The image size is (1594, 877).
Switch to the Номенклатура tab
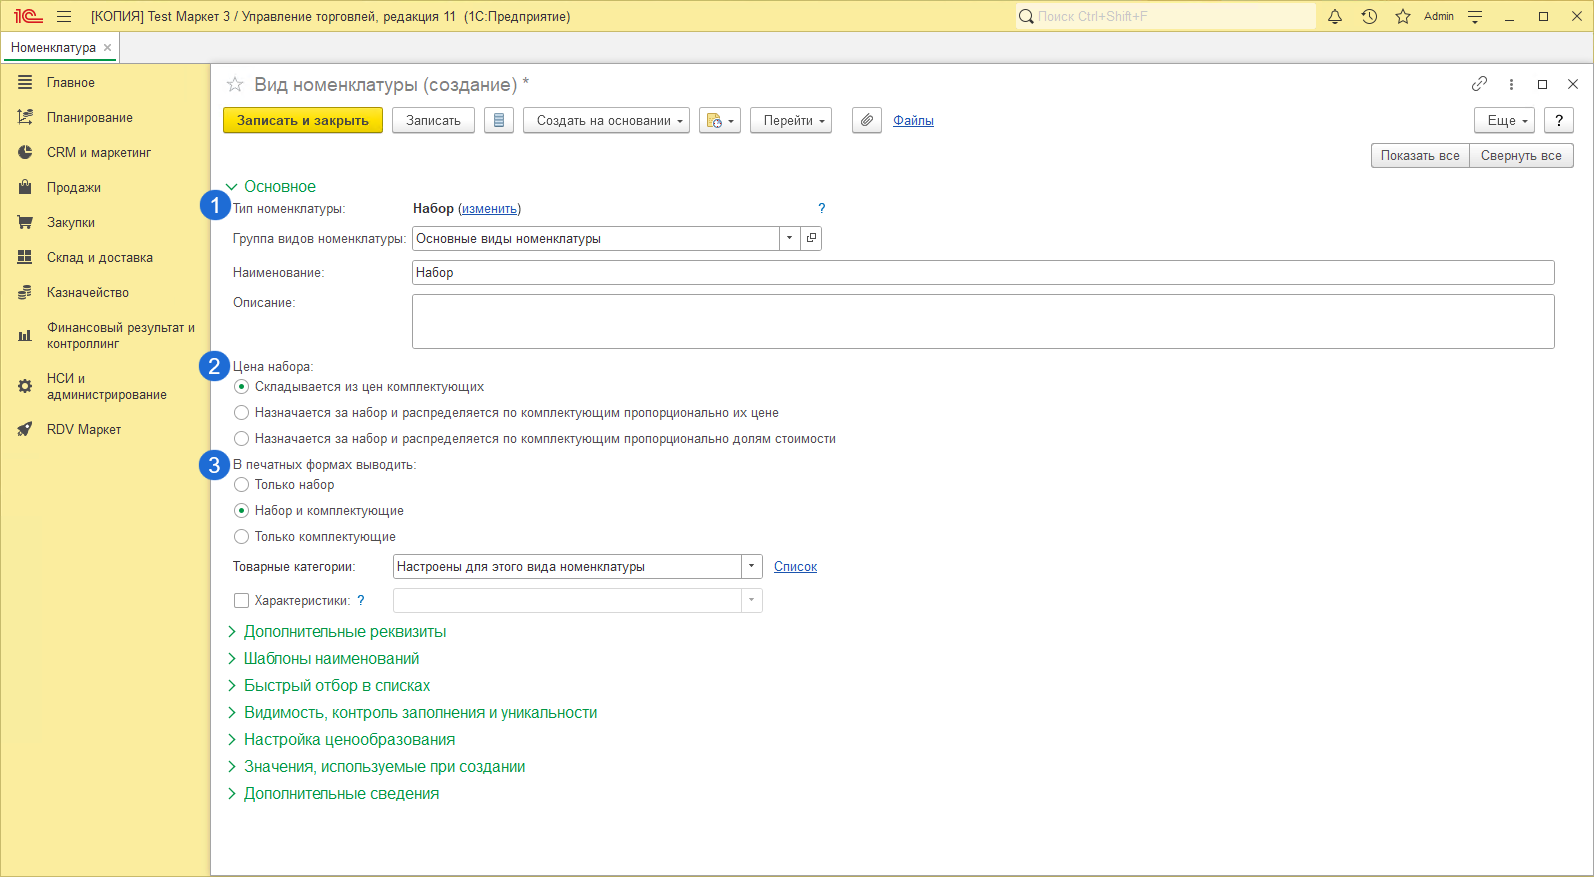pos(53,48)
